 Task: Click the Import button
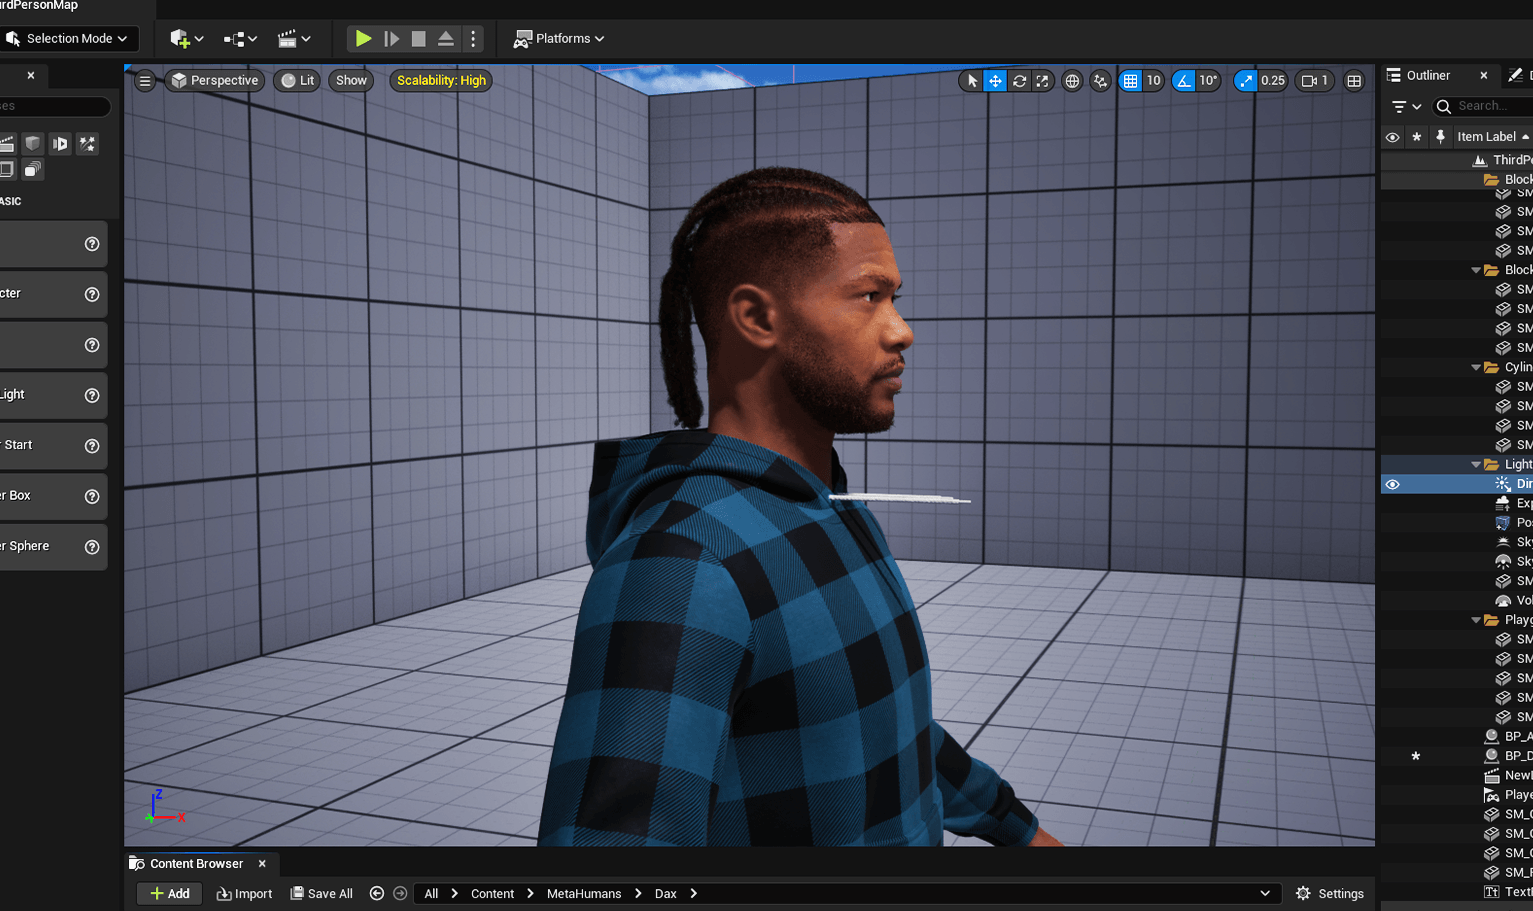coord(244,894)
